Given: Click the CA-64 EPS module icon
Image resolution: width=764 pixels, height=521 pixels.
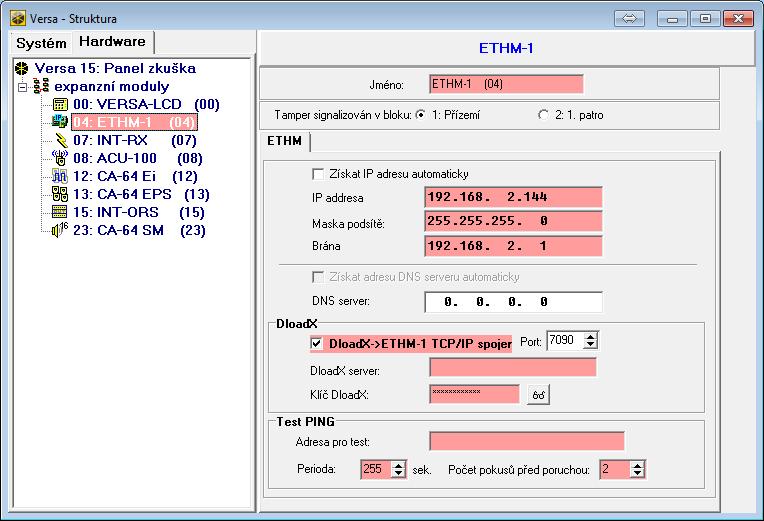Looking at the screenshot, I should click(x=60, y=194).
